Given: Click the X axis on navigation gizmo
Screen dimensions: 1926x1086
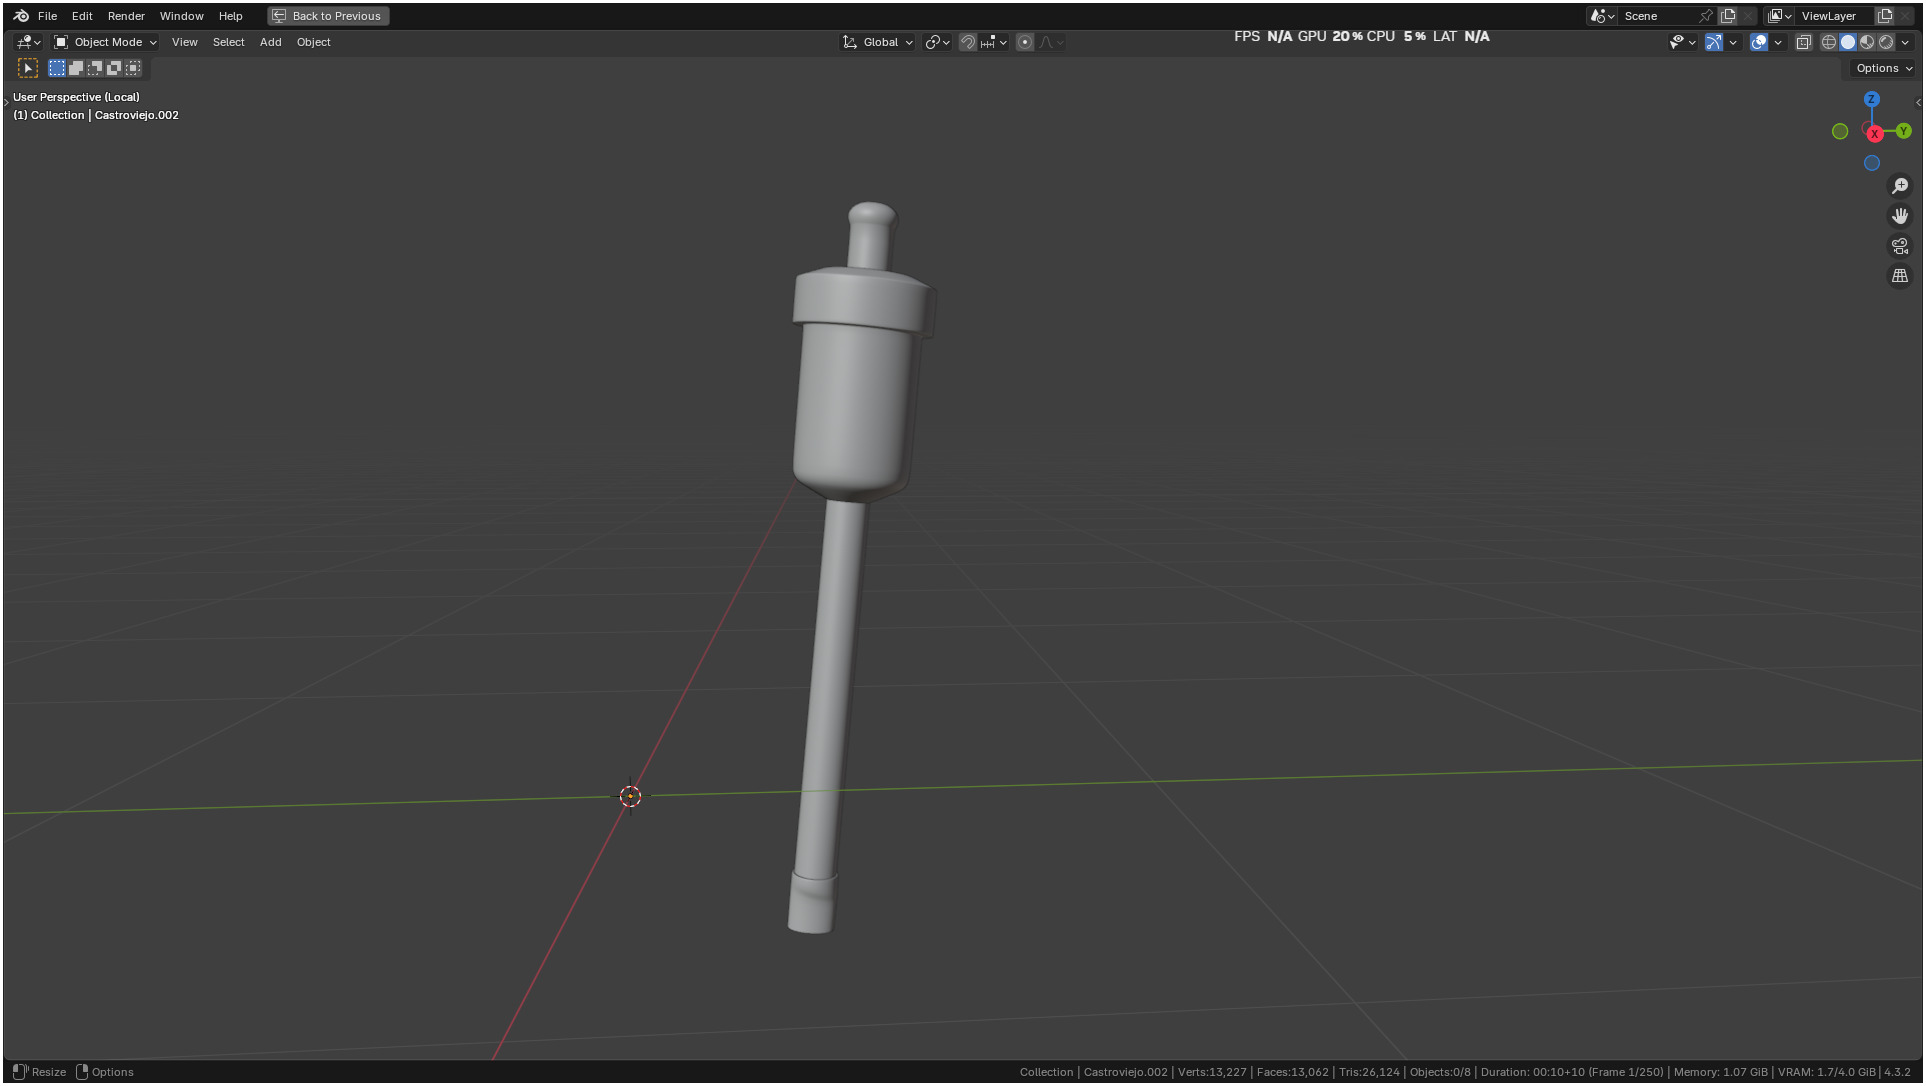Looking at the screenshot, I should pos(1875,134).
